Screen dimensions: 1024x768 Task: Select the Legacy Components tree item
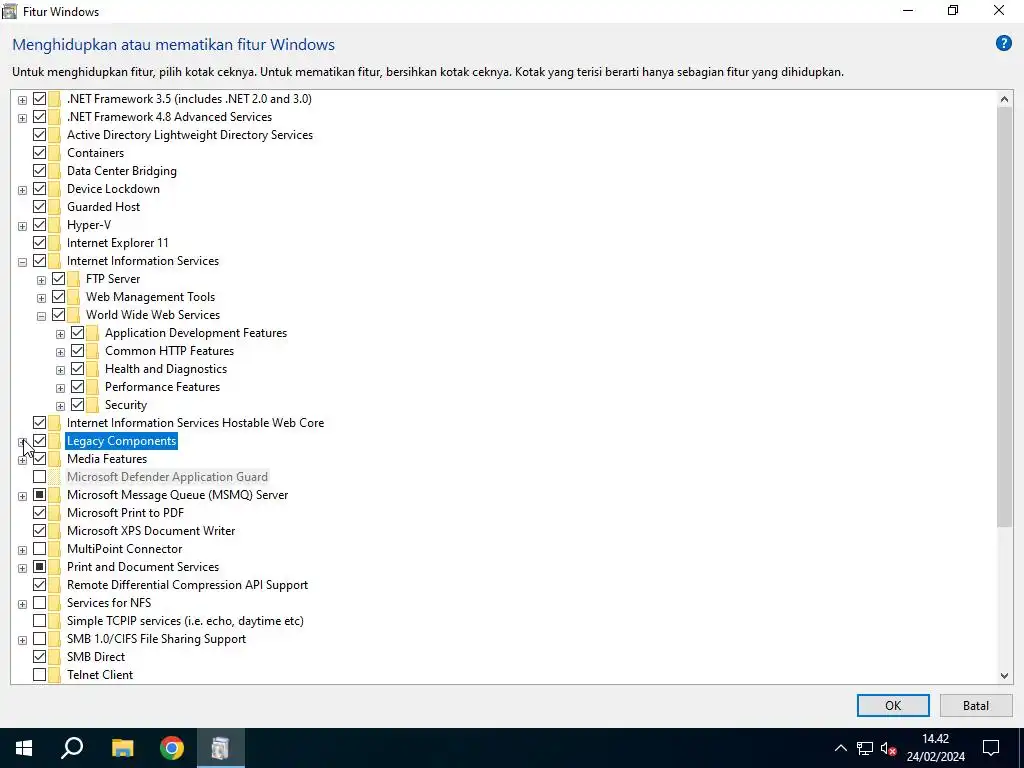121,441
